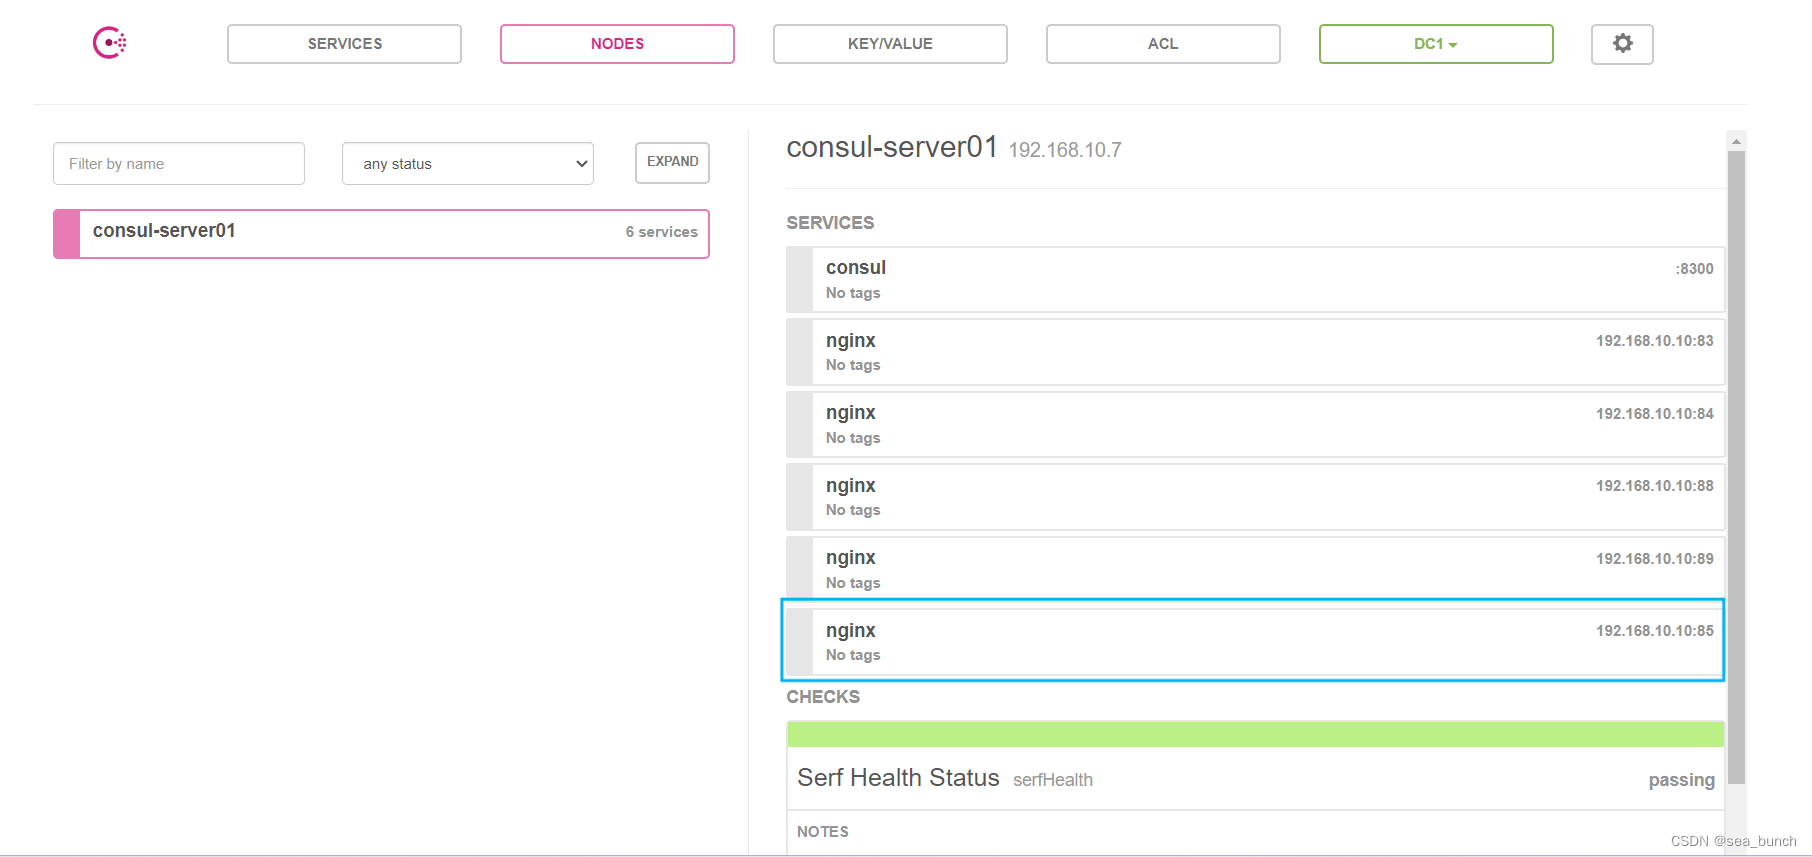The height and width of the screenshot is (857, 1812).
Task: Open nginx service at 192.168.10.10:89
Action: 1255,570
